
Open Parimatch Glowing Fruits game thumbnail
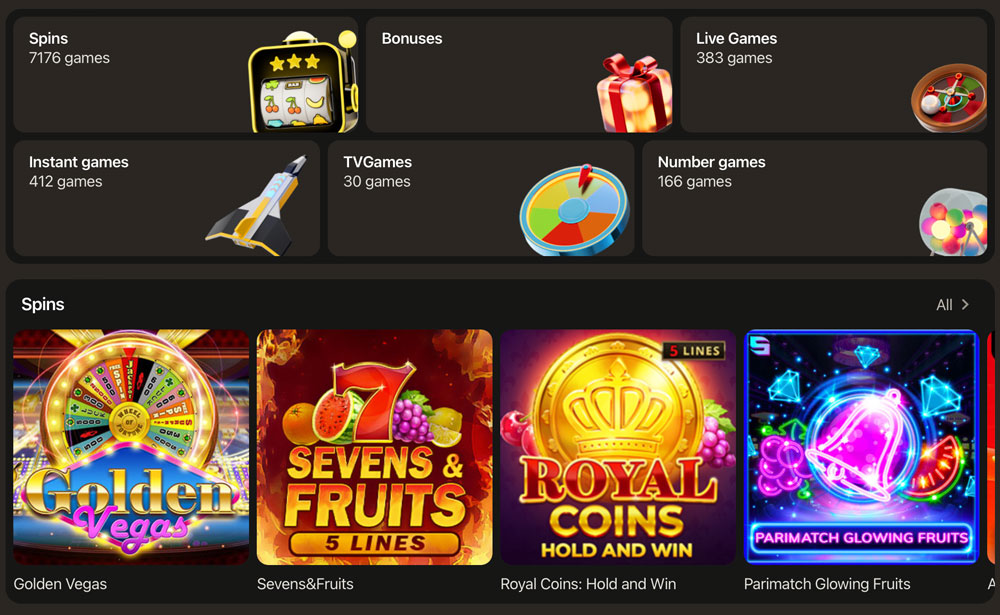[862, 447]
